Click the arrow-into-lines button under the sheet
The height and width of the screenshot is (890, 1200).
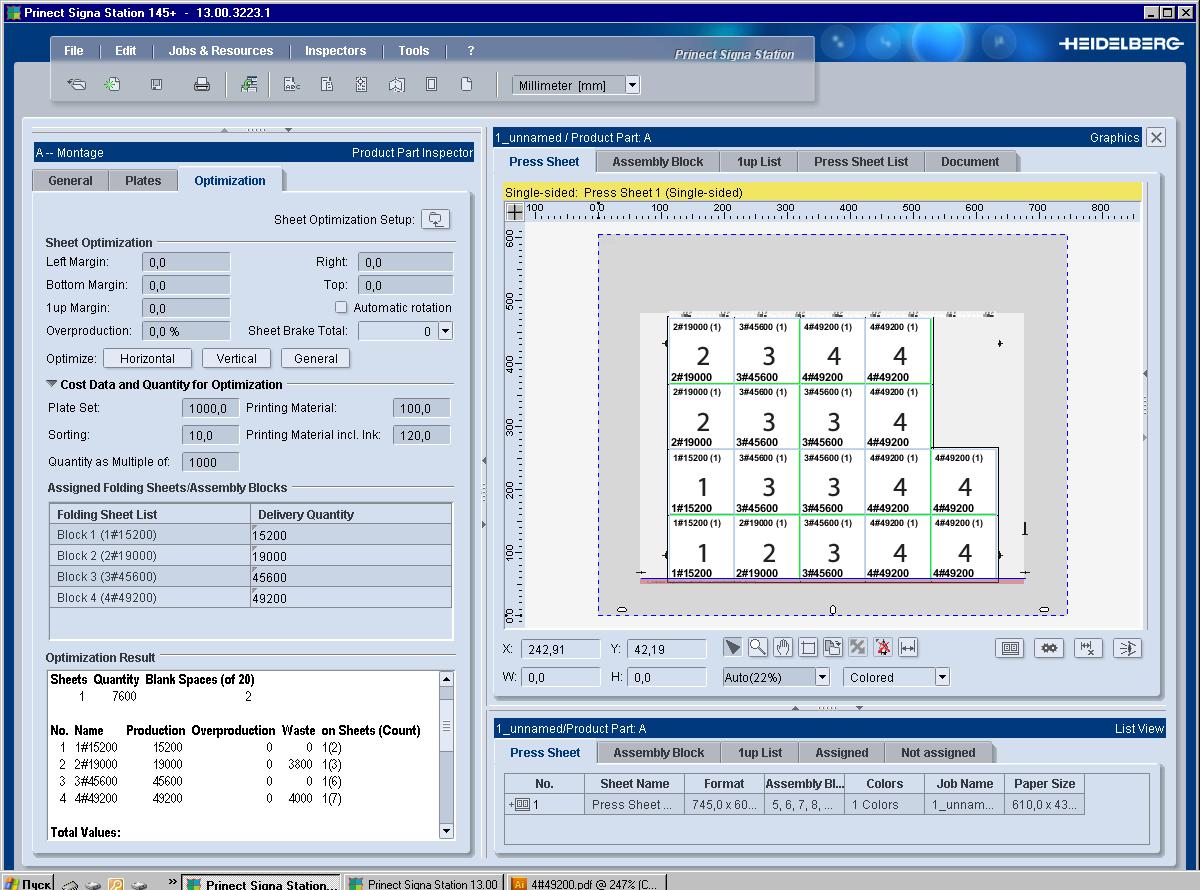1127,648
